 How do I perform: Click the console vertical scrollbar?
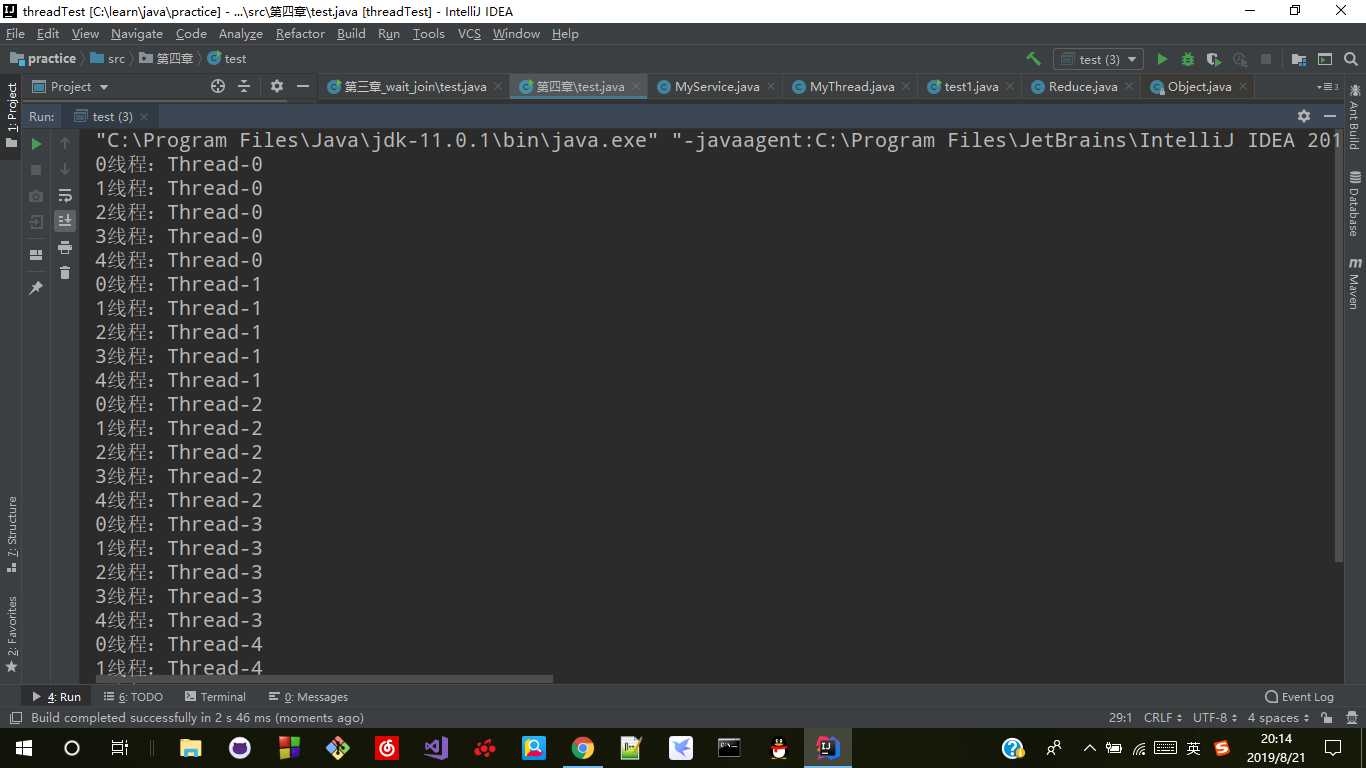point(1339,347)
